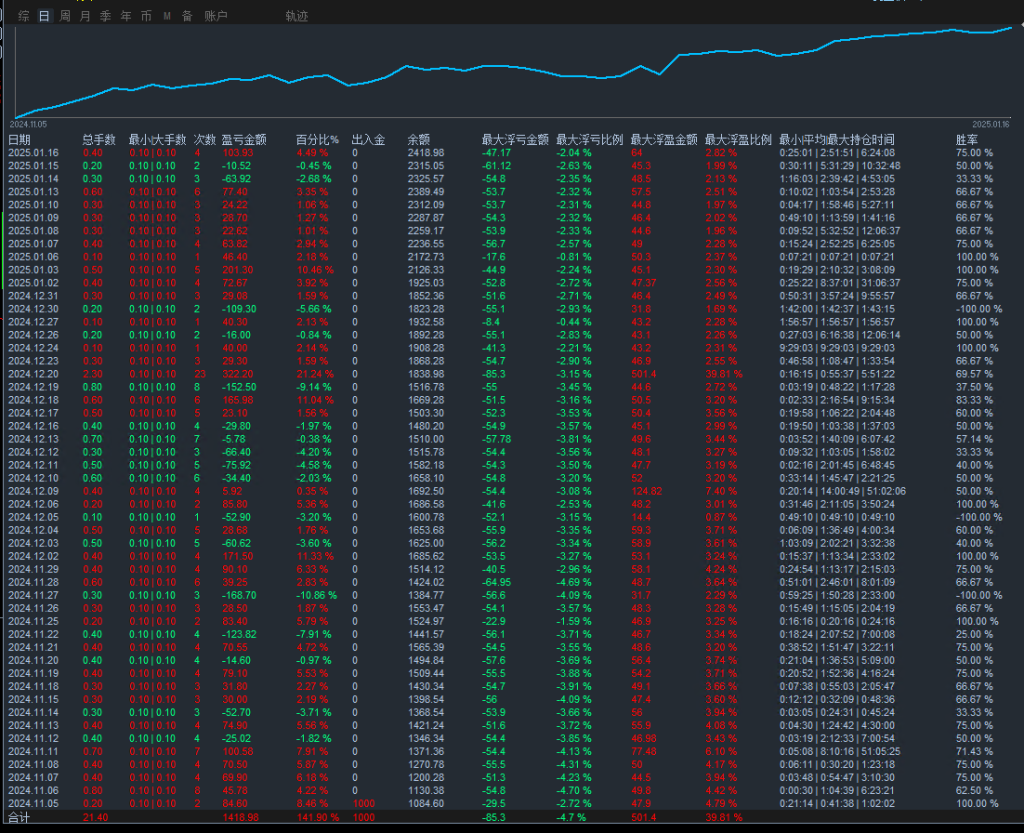The width and height of the screenshot is (1024, 833).
Task: Click the 合计 totals row label
Action: 18,816
